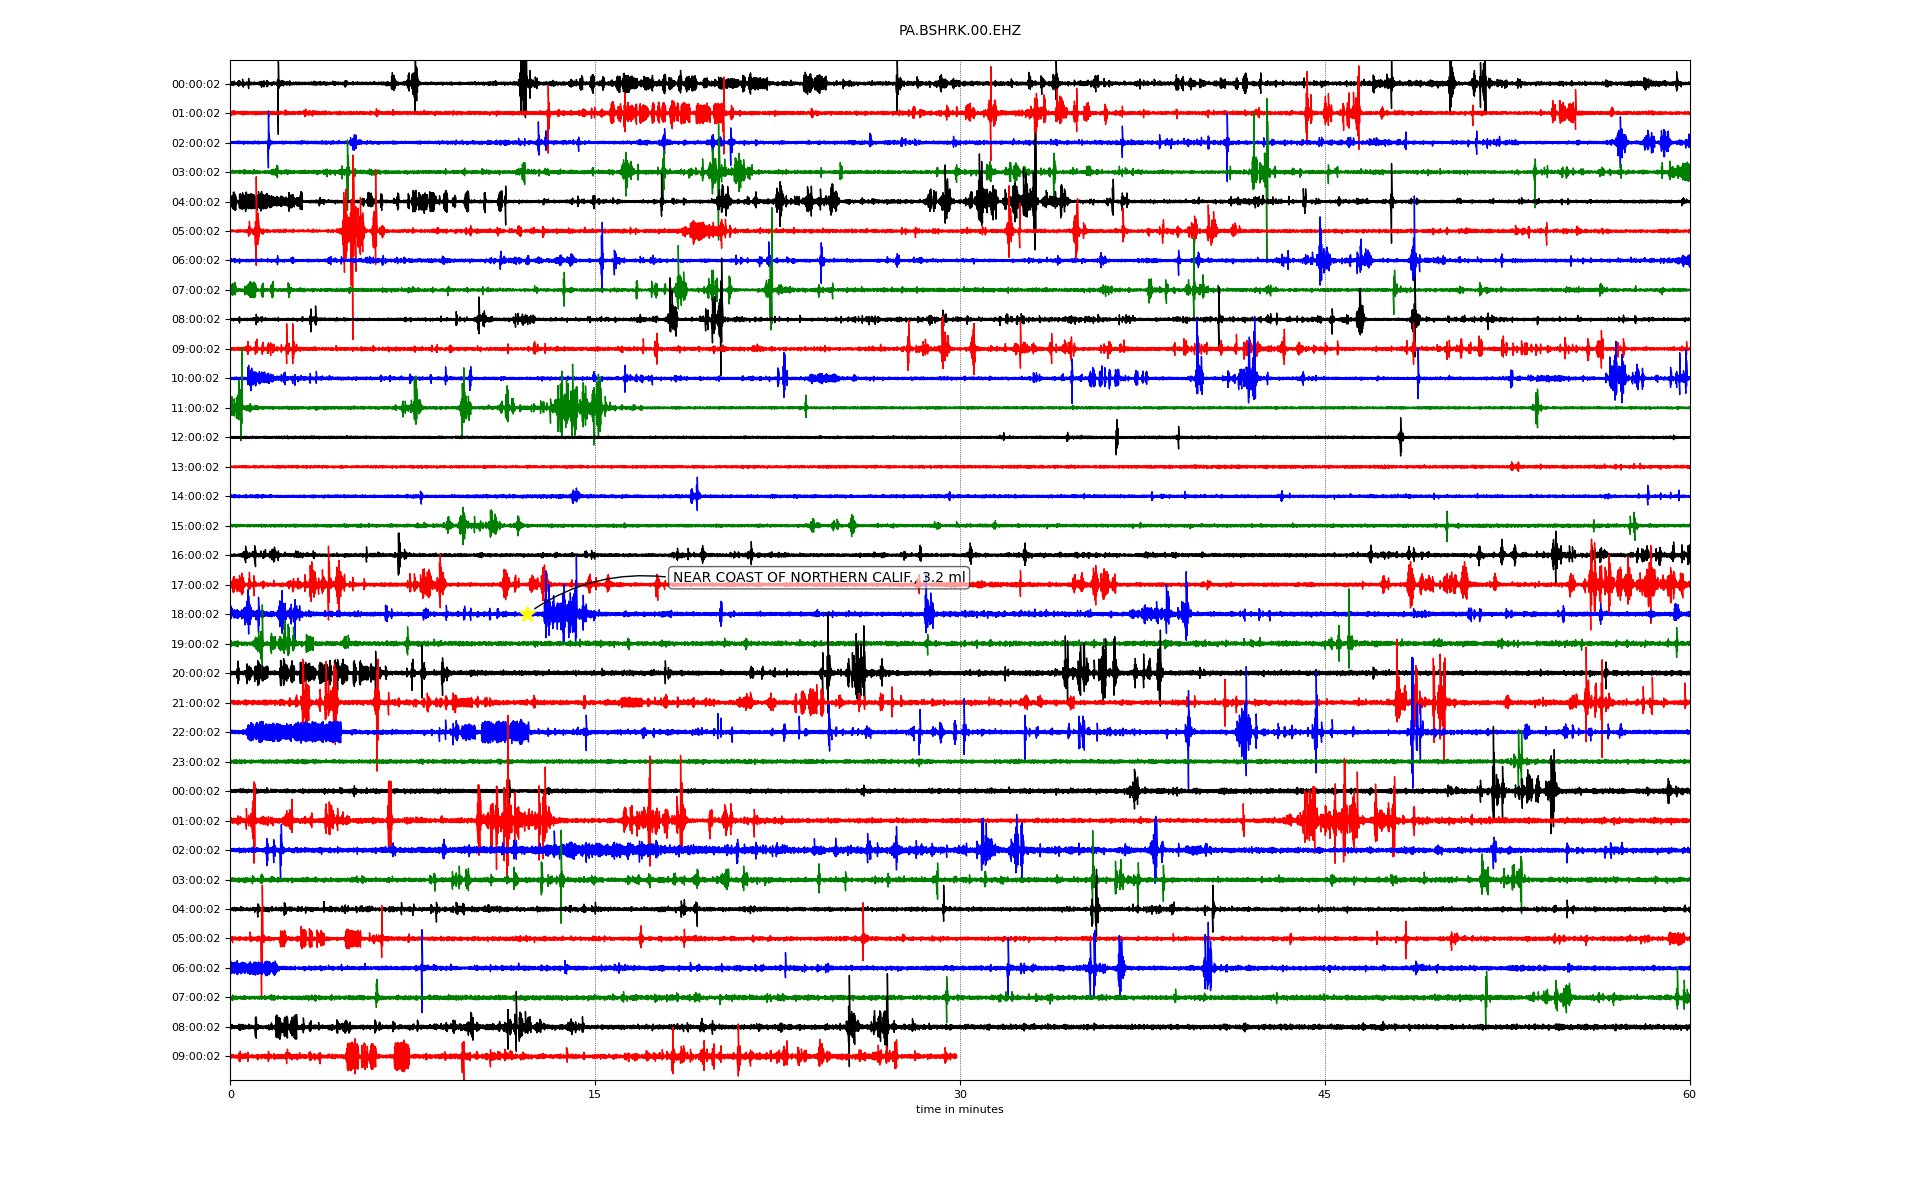Image resolution: width=1920 pixels, height=1200 pixels.
Task: Click the 0 tick label on the x-axis
Action: click(x=231, y=1094)
